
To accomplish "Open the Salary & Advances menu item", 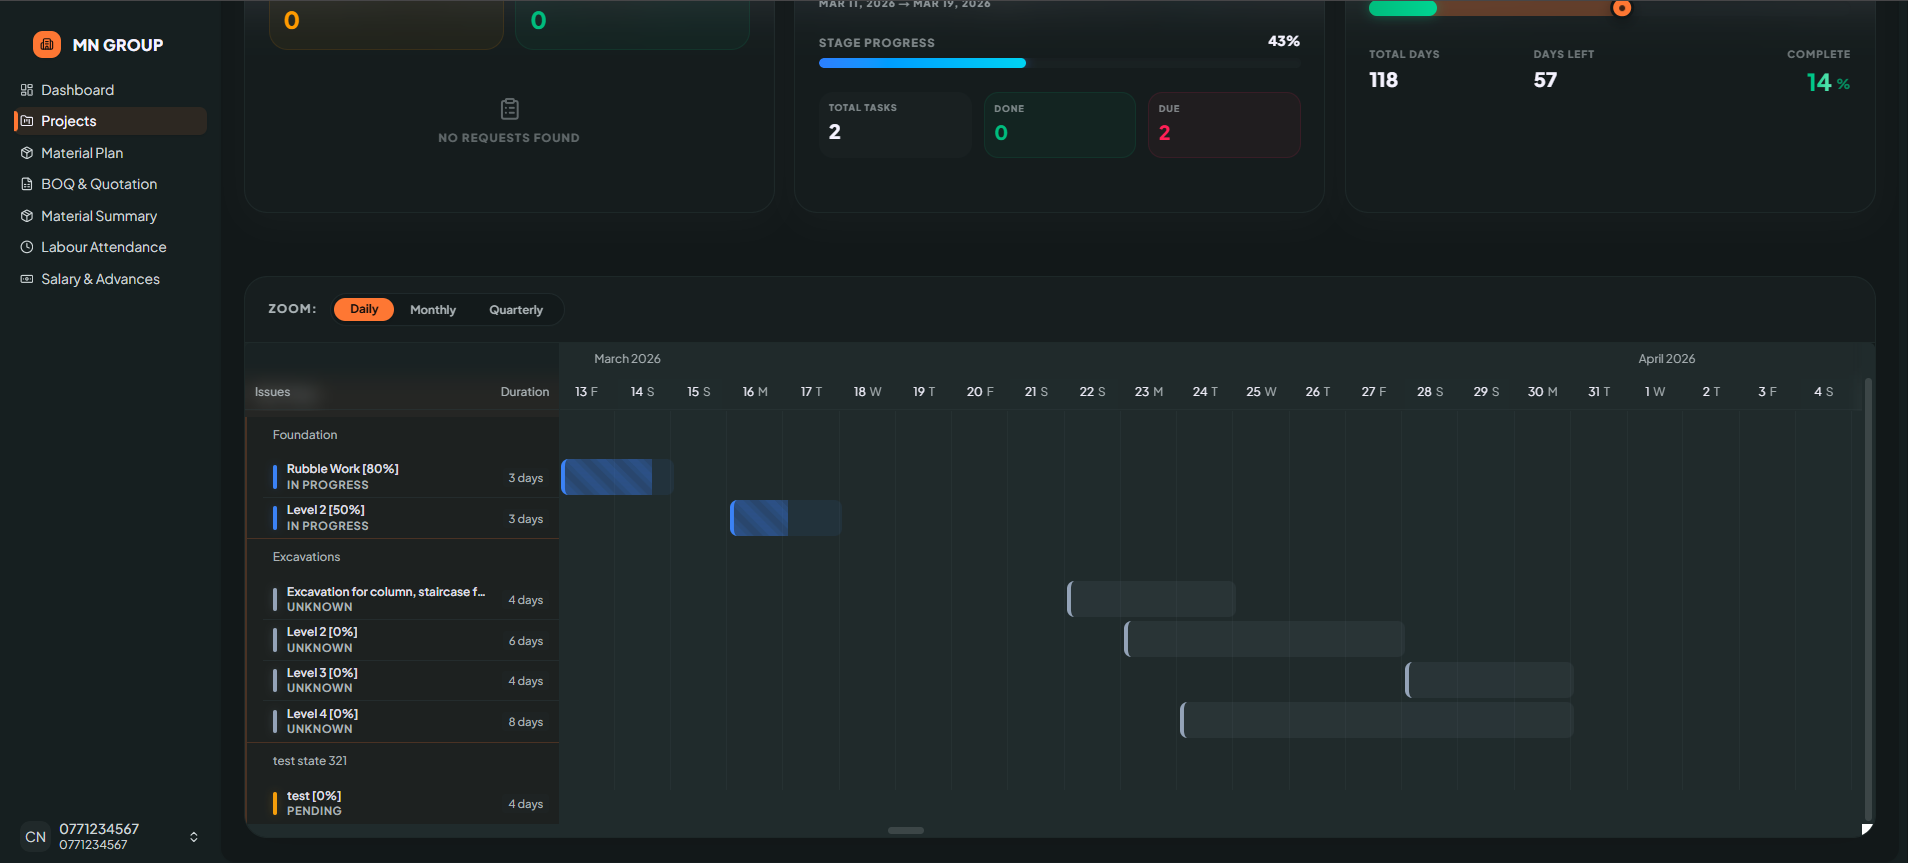I will pos(110,279).
